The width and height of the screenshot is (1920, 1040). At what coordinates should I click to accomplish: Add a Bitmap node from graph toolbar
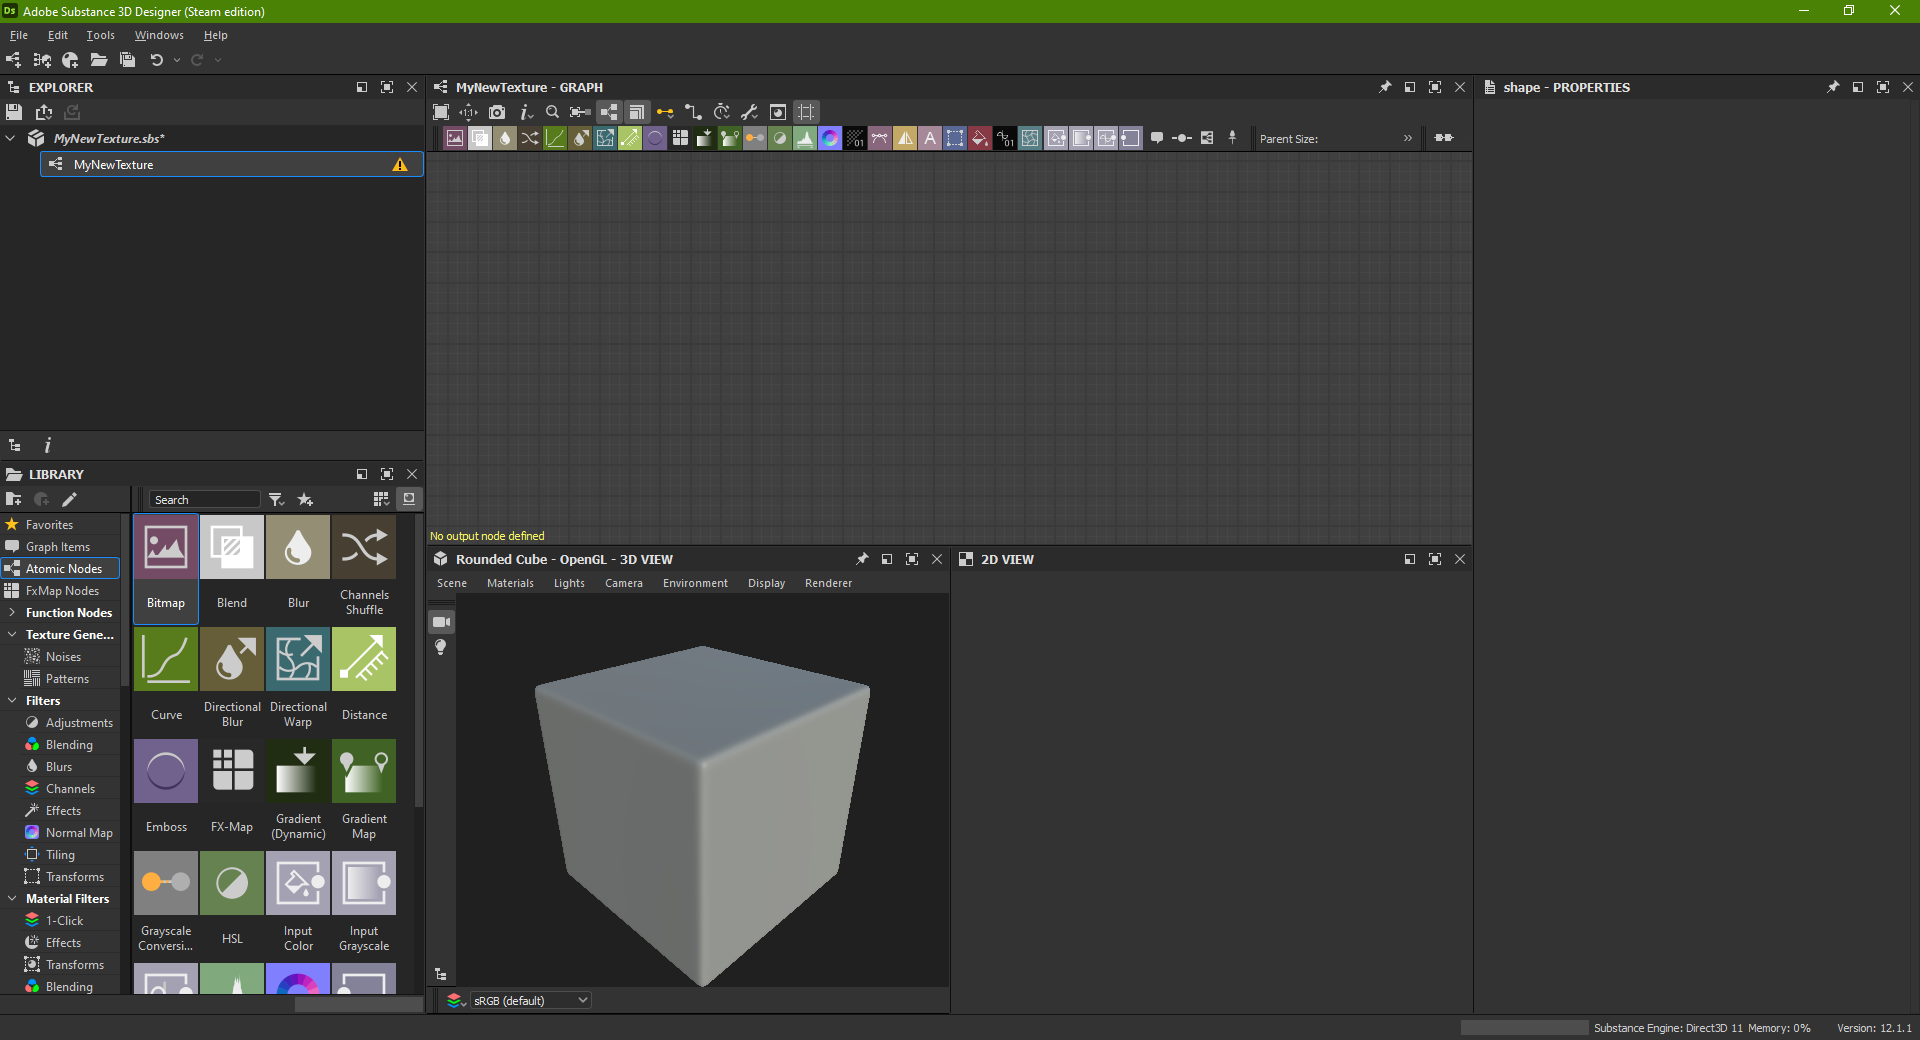pos(455,138)
